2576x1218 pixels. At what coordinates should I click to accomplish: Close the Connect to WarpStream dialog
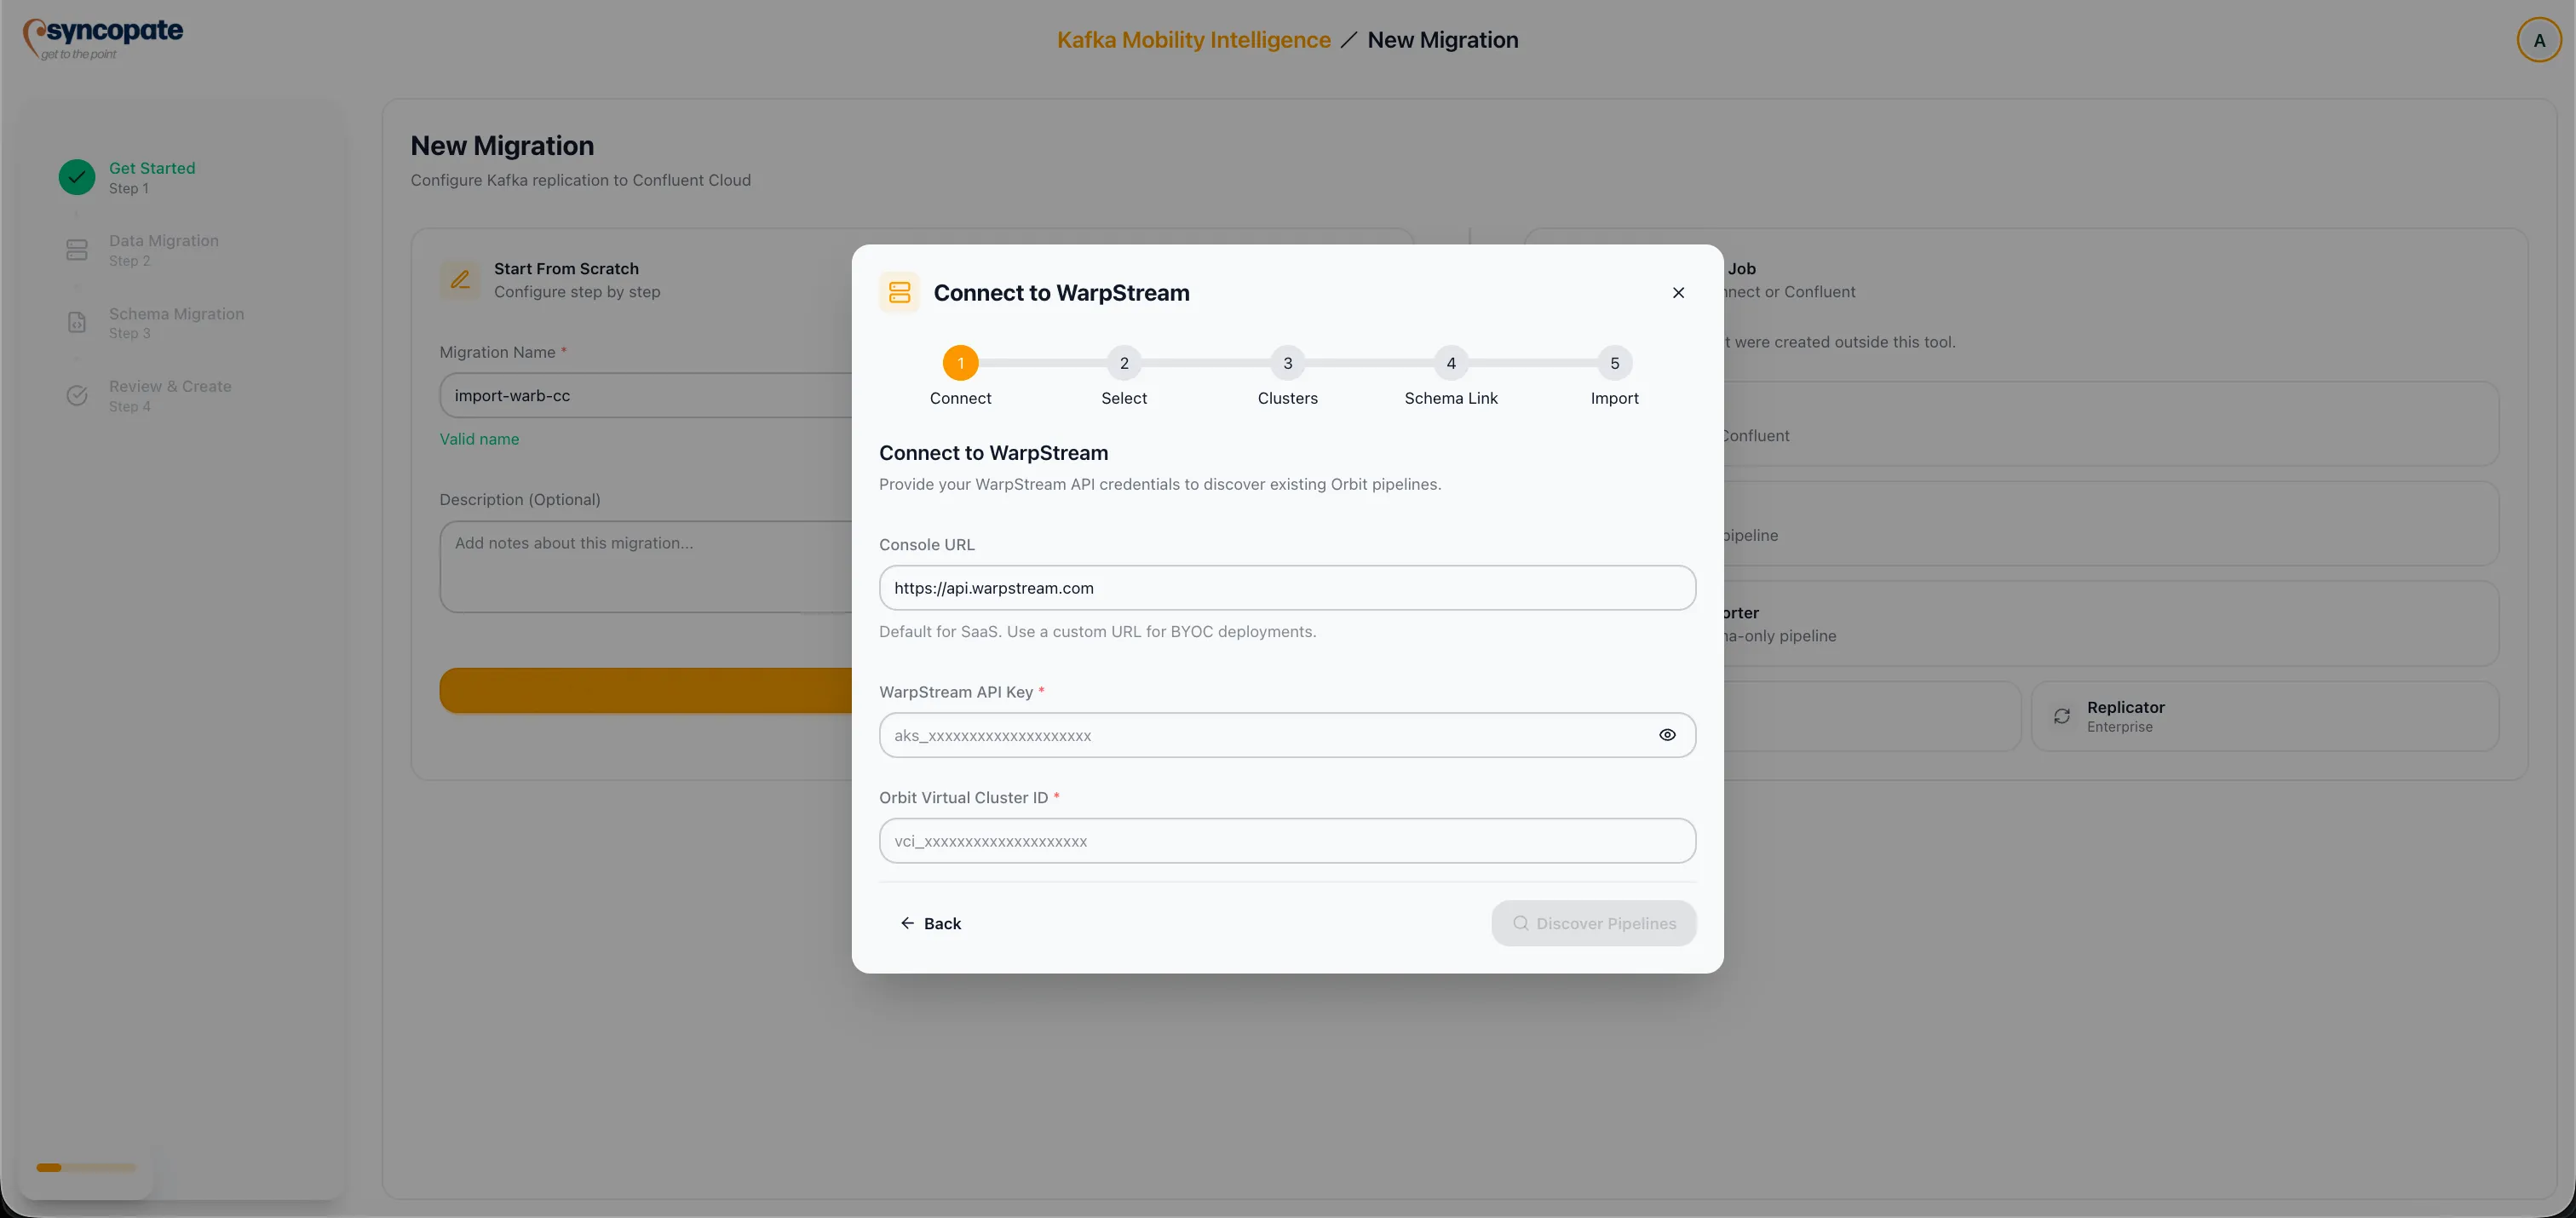1678,292
